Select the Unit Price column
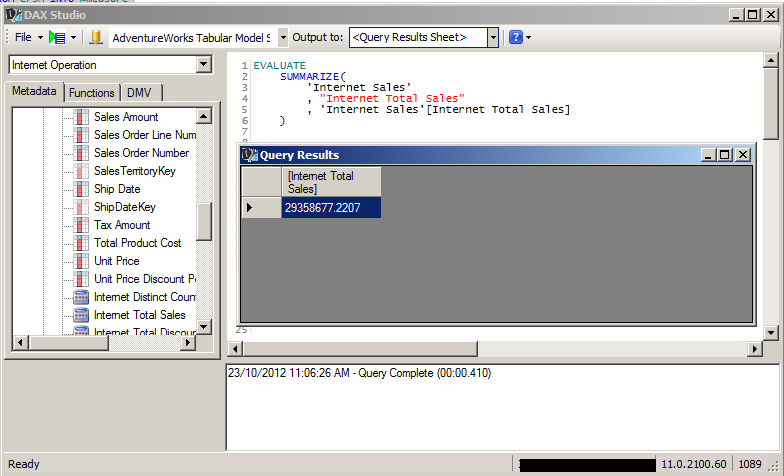The height and width of the screenshot is (476, 784). click(116, 261)
